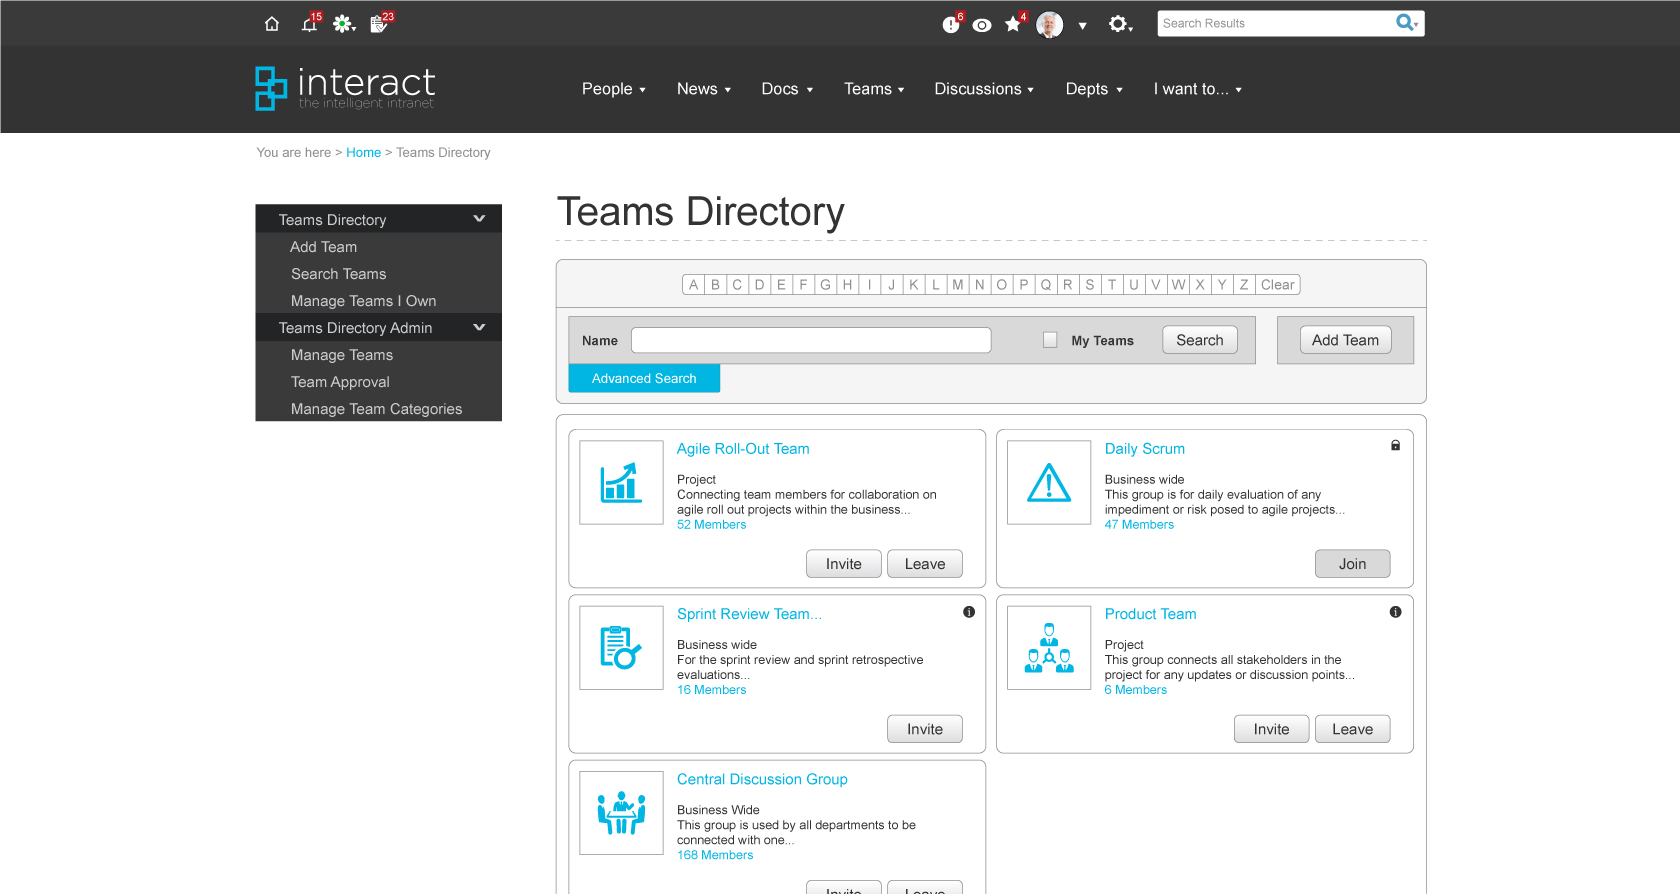1680x894 pixels.
Task: Invite to Agile Roll-Out Team
Action: click(x=843, y=564)
